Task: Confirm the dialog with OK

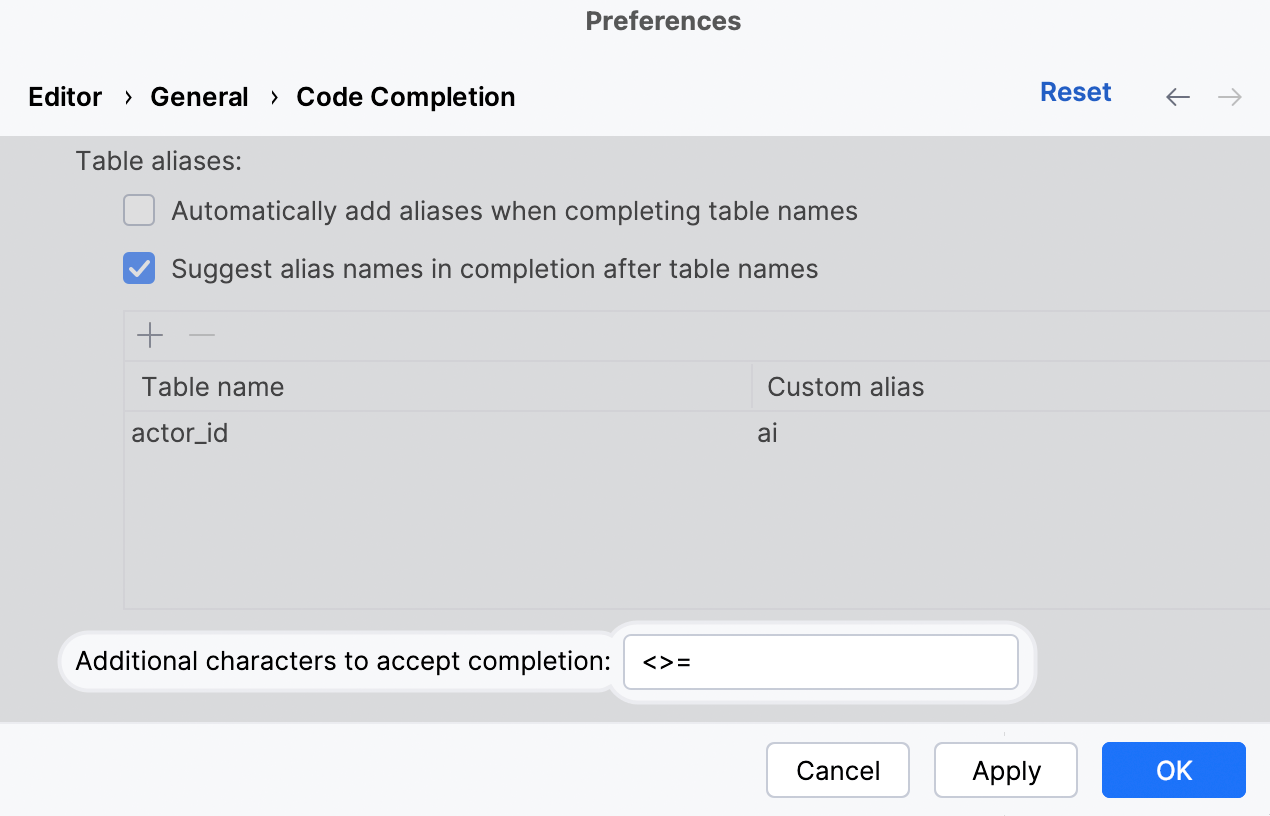Action: click(x=1174, y=770)
